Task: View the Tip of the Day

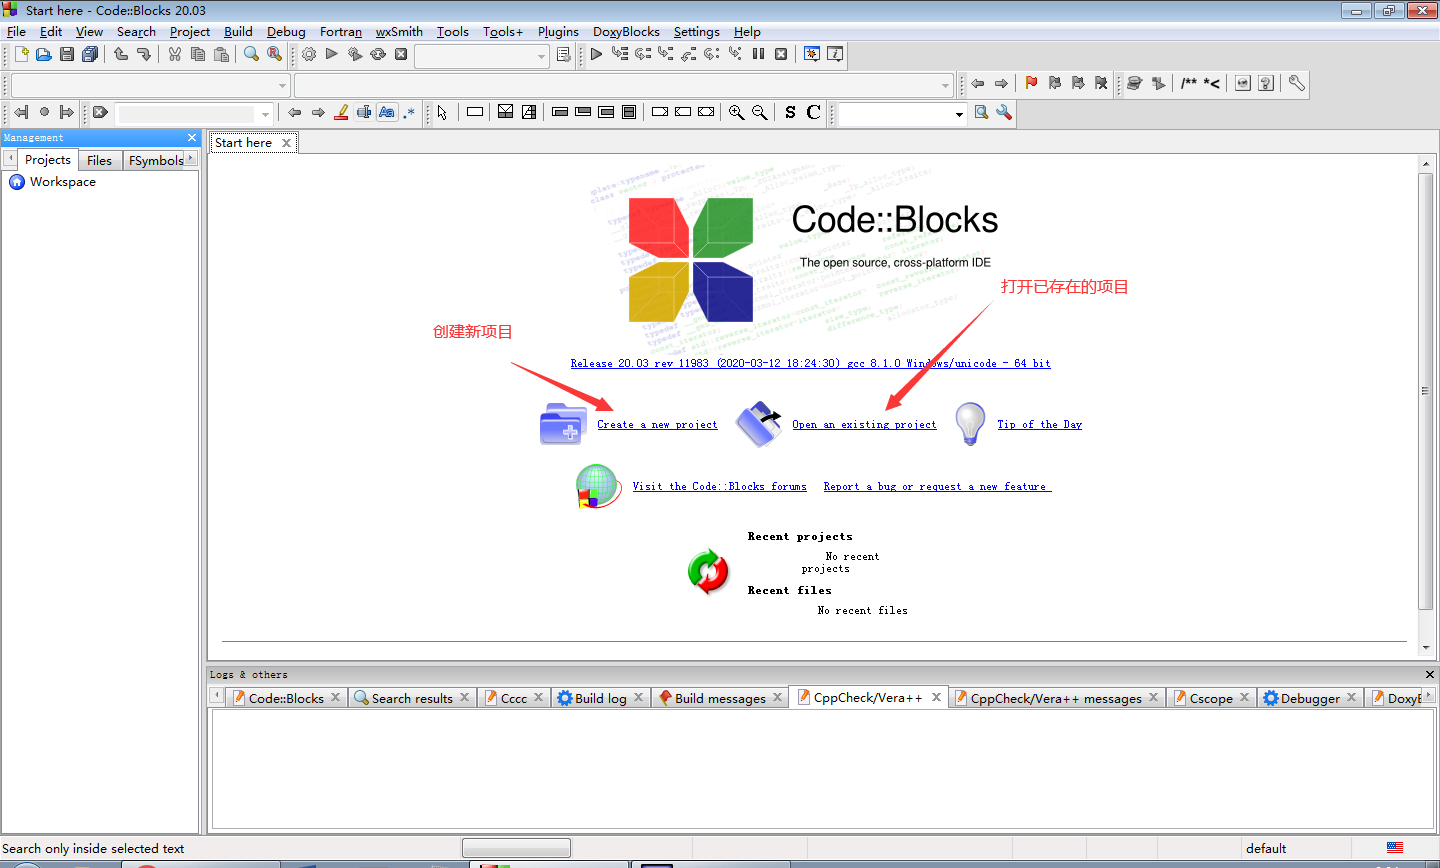Action: [1039, 424]
